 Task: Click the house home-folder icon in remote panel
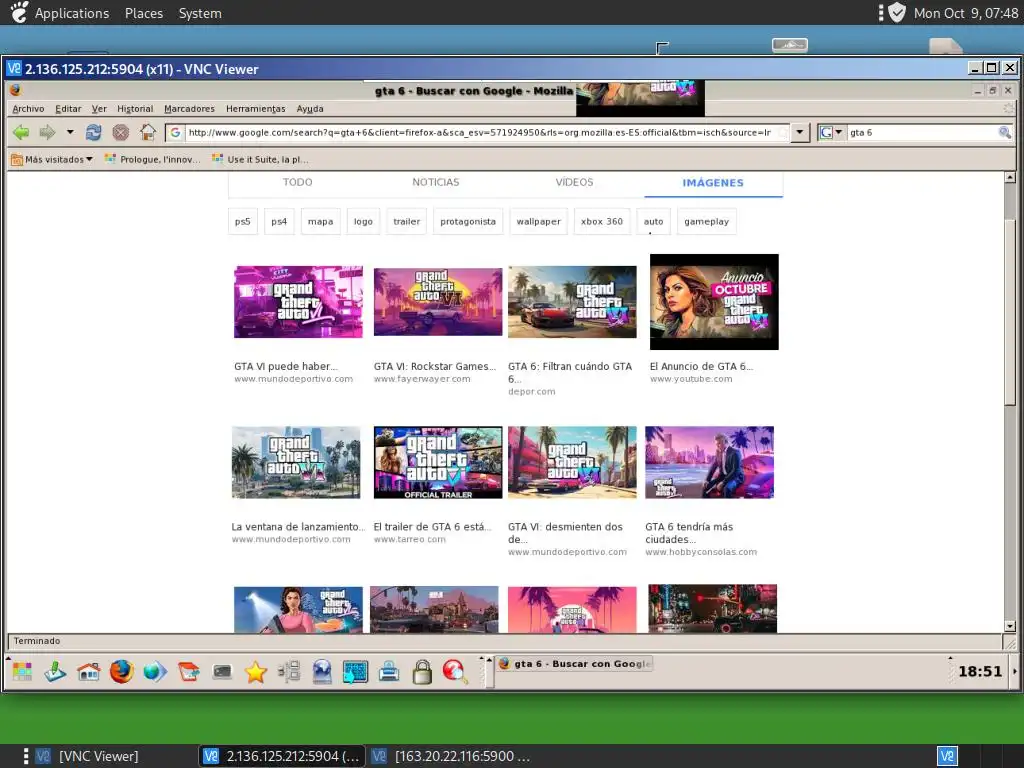coord(88,671)
